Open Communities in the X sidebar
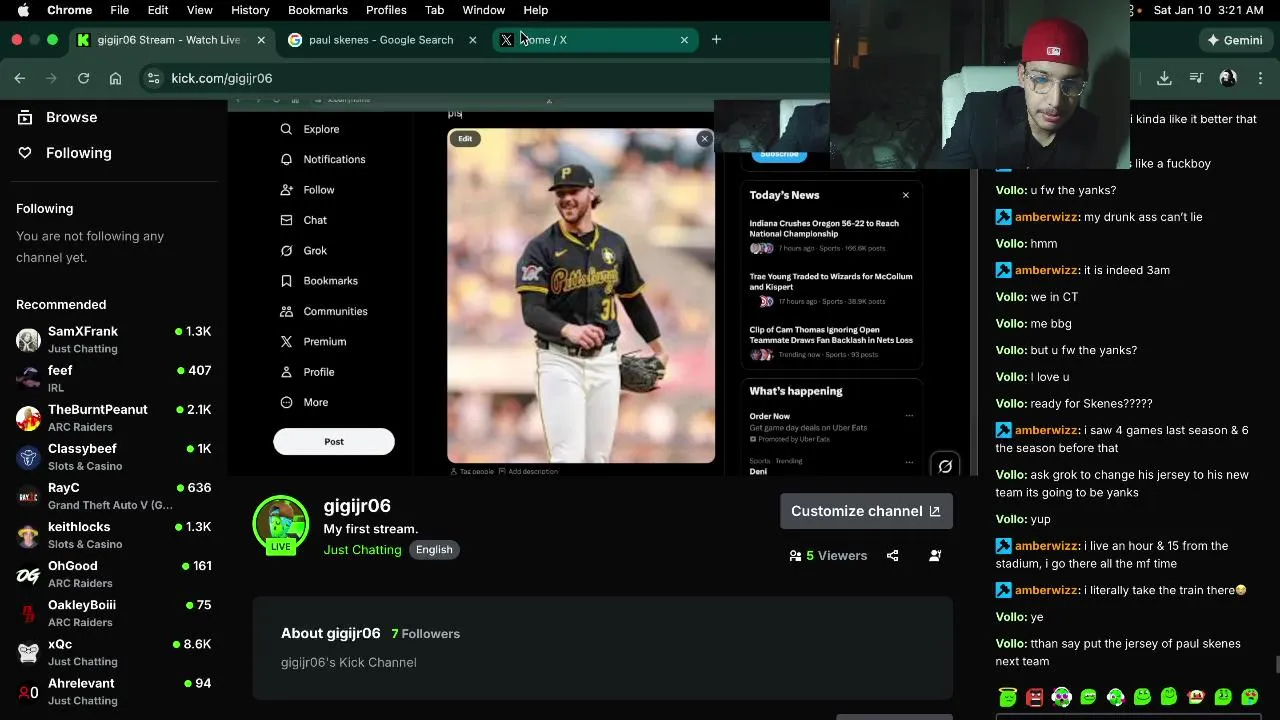 pyautogui.click(x=324, y=311)
